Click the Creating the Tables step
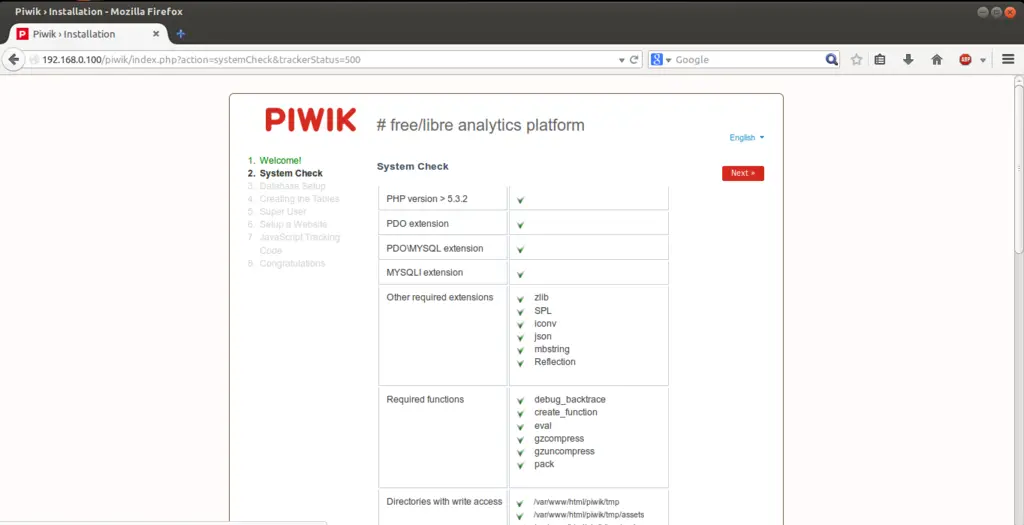The height and width of the screenshot is (525, 1024). tap(299, 199)
